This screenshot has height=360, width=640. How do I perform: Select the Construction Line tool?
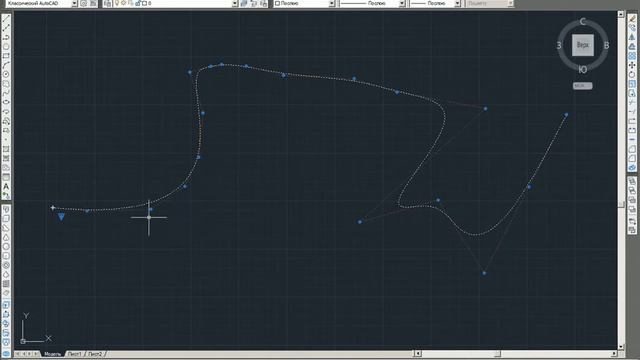6,28
